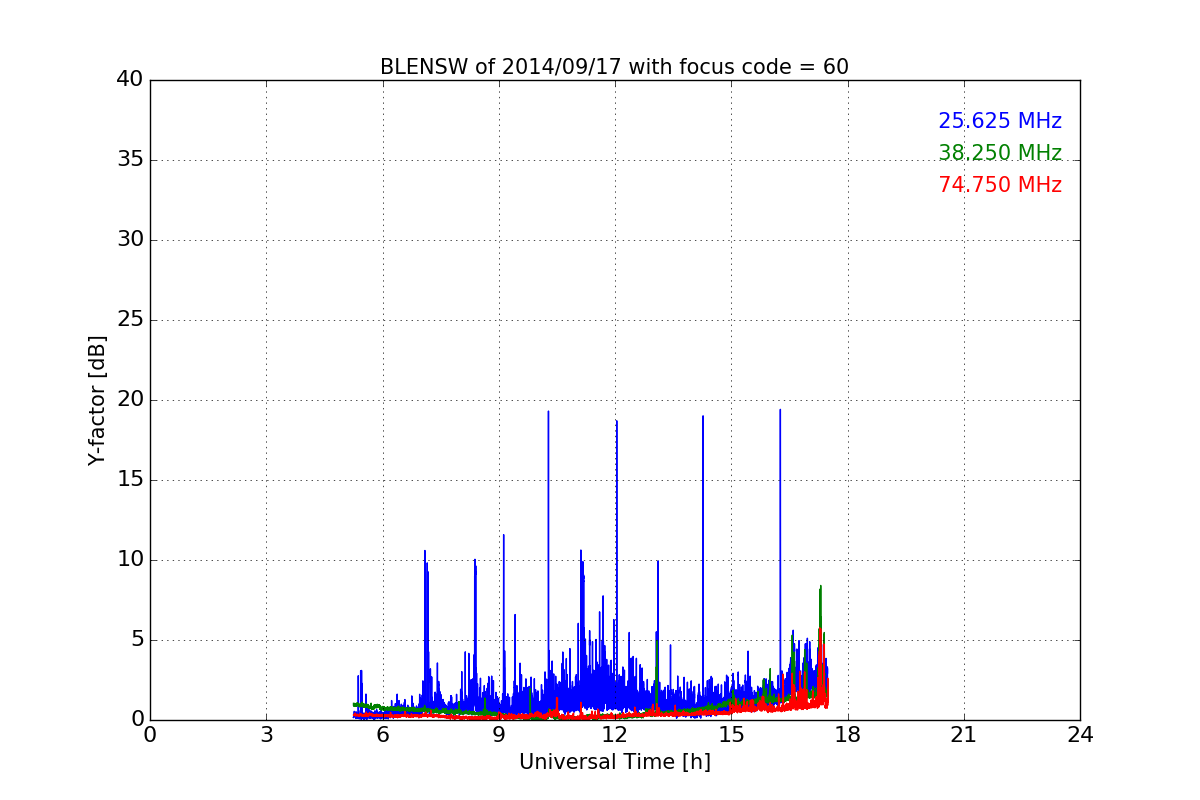Click the blue peak near 9.1 h

504,535
